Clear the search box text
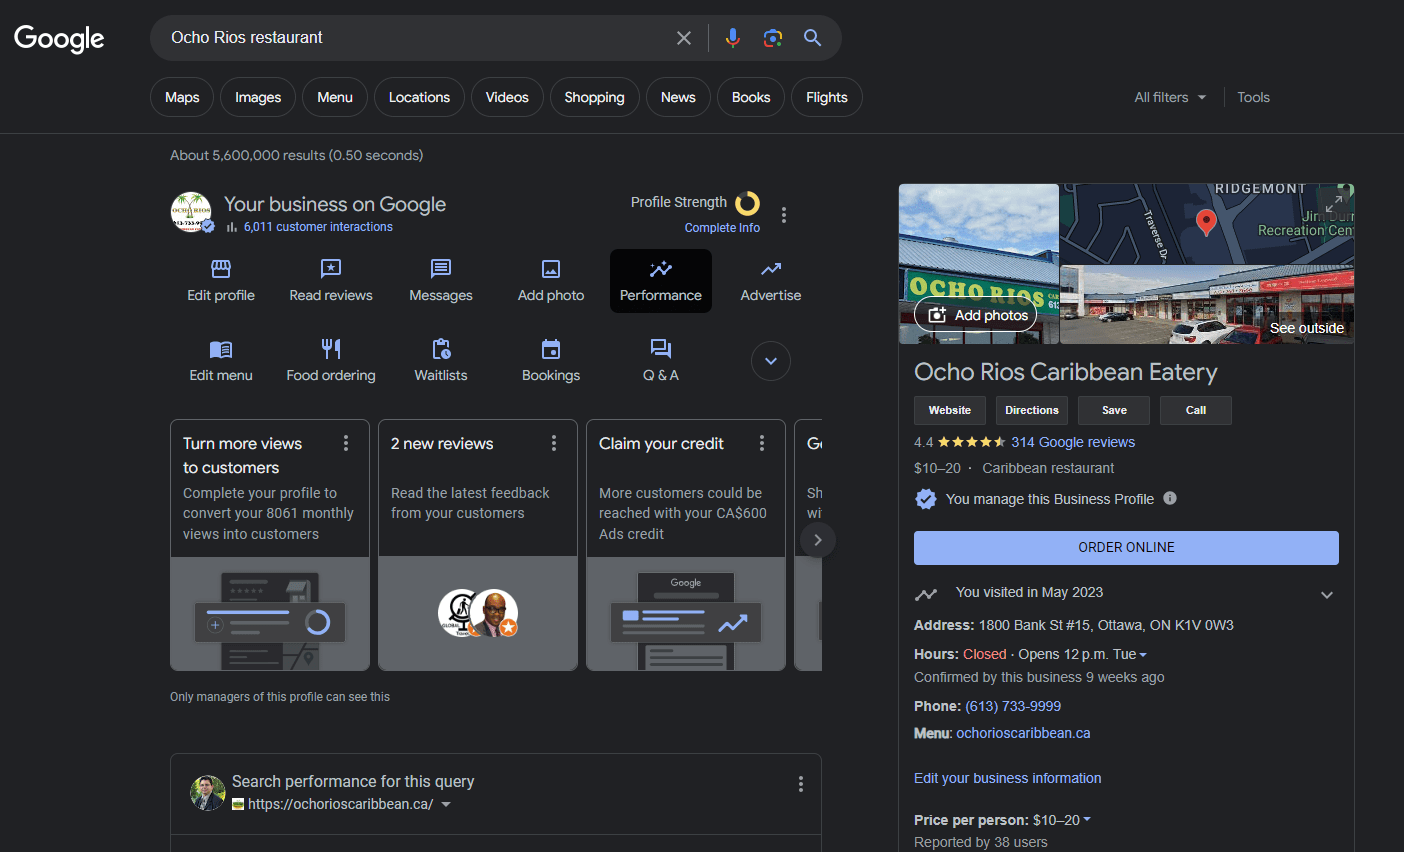The image size is (1404, 852). [684, 38]
